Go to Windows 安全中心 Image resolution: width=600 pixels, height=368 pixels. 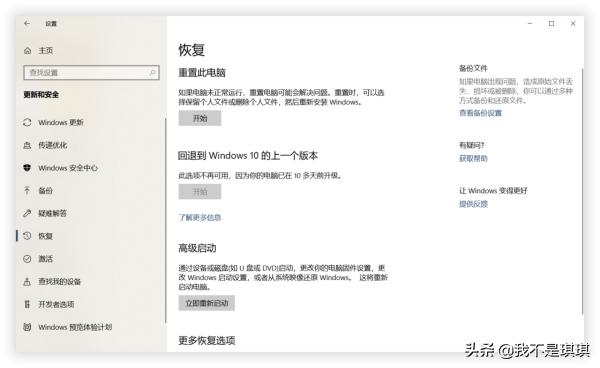[68, 168]
